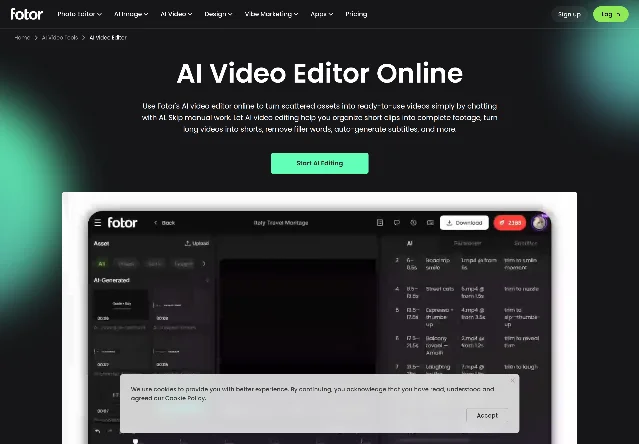Click the black video preview canvas
Image resolution: width=639 pixels, height=444 pixels.
[x=298, y=316]
